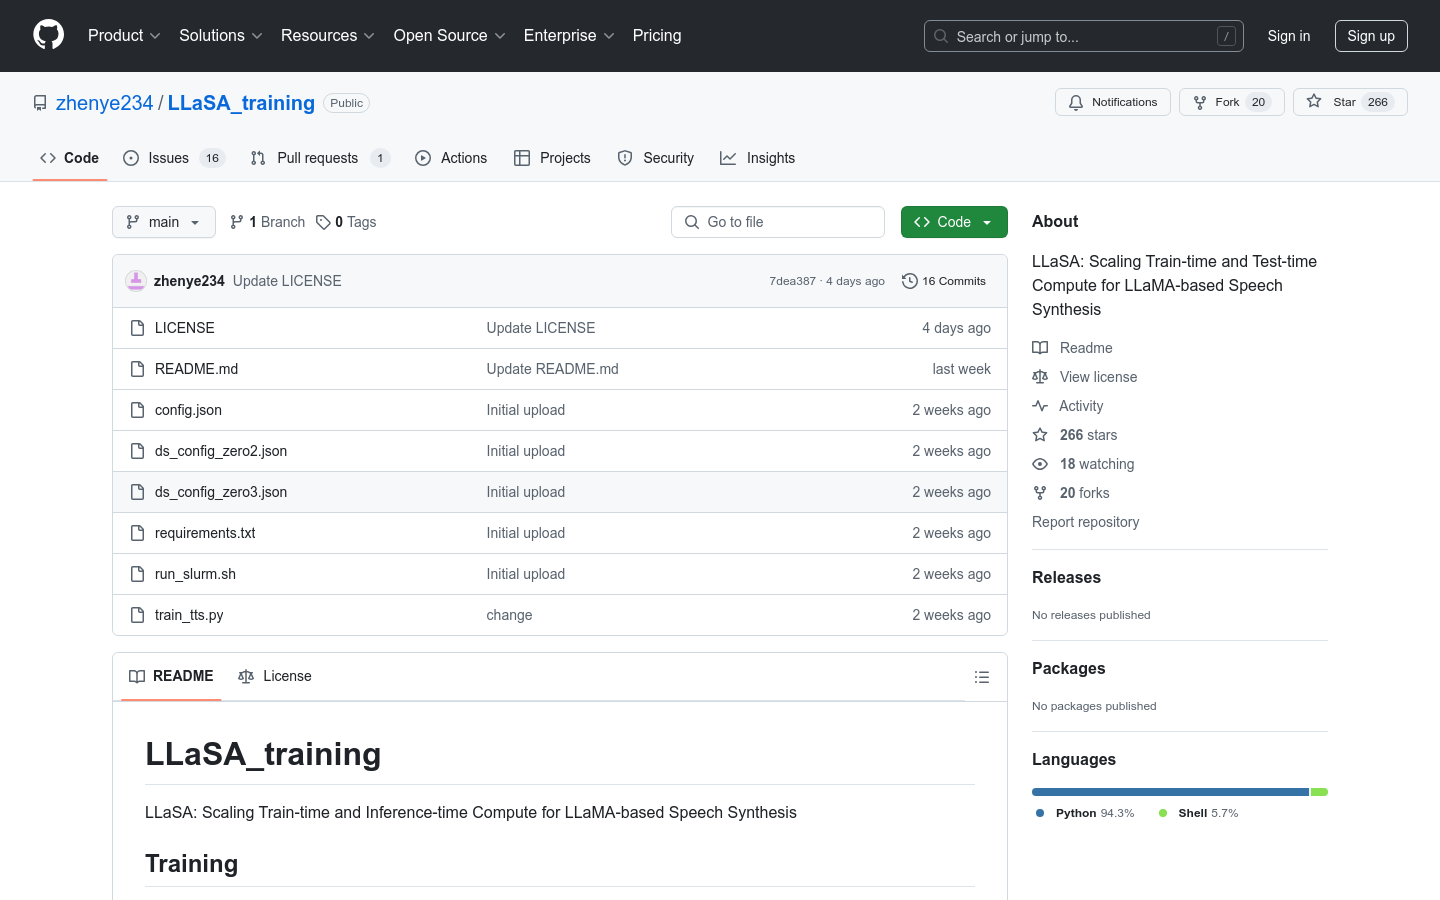
Task: Click the Sign up button
Action: tap(1371, 36)
